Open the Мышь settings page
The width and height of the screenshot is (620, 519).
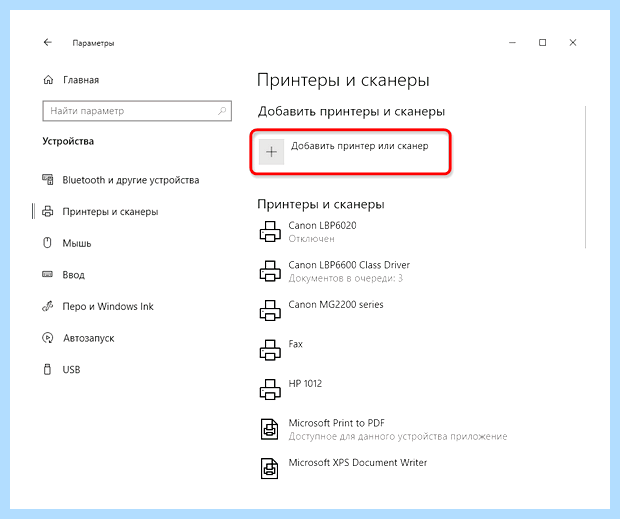[x=77, y=243]
